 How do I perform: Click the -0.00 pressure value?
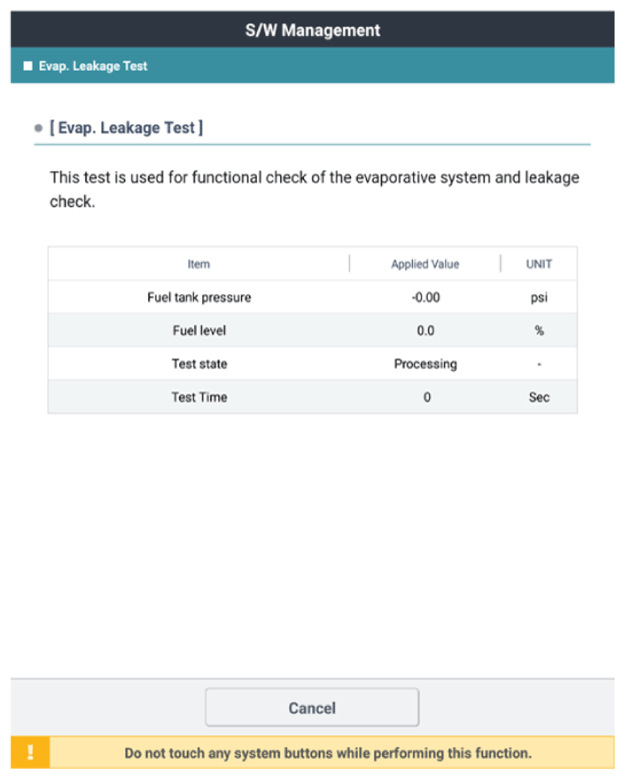coord(426,297)
